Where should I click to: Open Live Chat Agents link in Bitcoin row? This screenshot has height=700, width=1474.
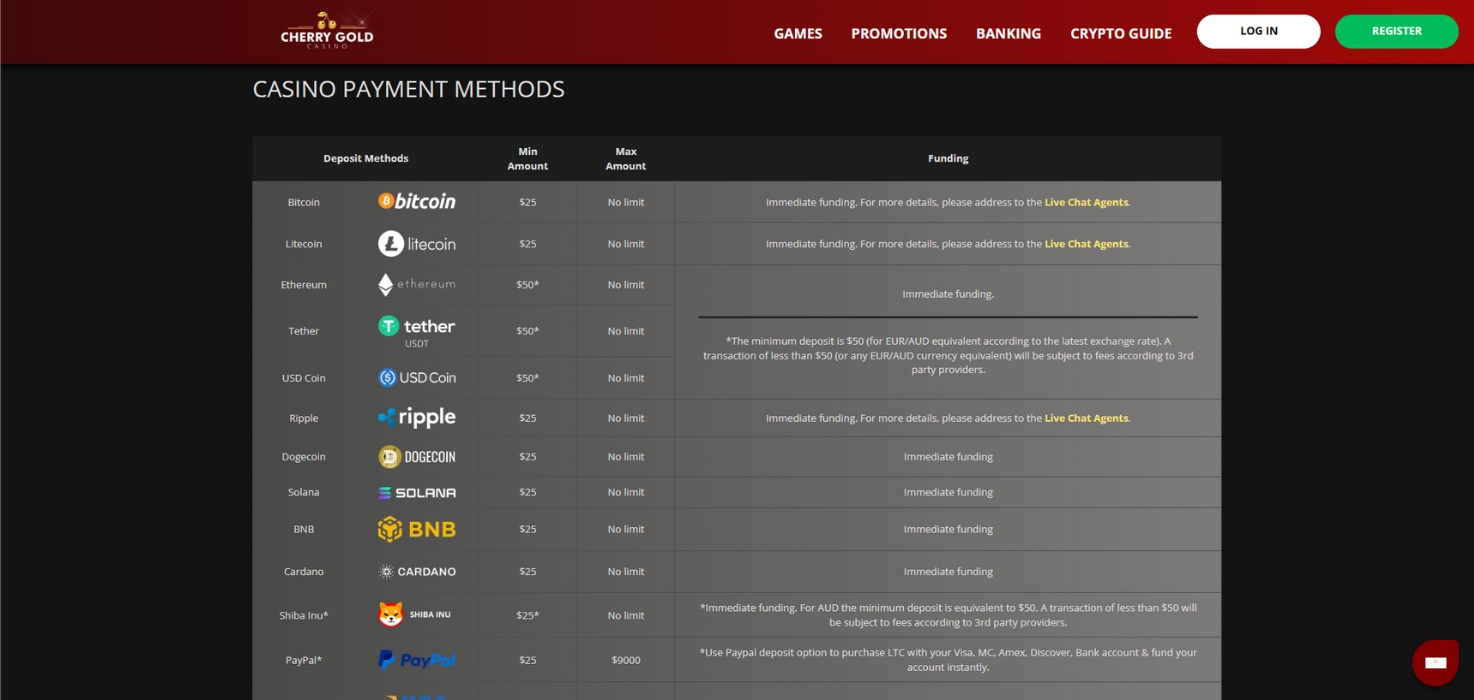point(1086,202)
